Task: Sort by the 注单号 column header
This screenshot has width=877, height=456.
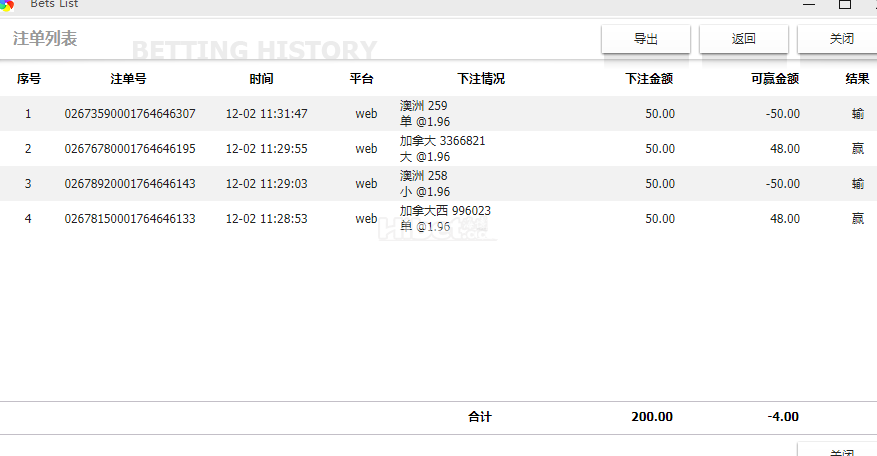Action: pyautogui.click(x=129, y=79)
